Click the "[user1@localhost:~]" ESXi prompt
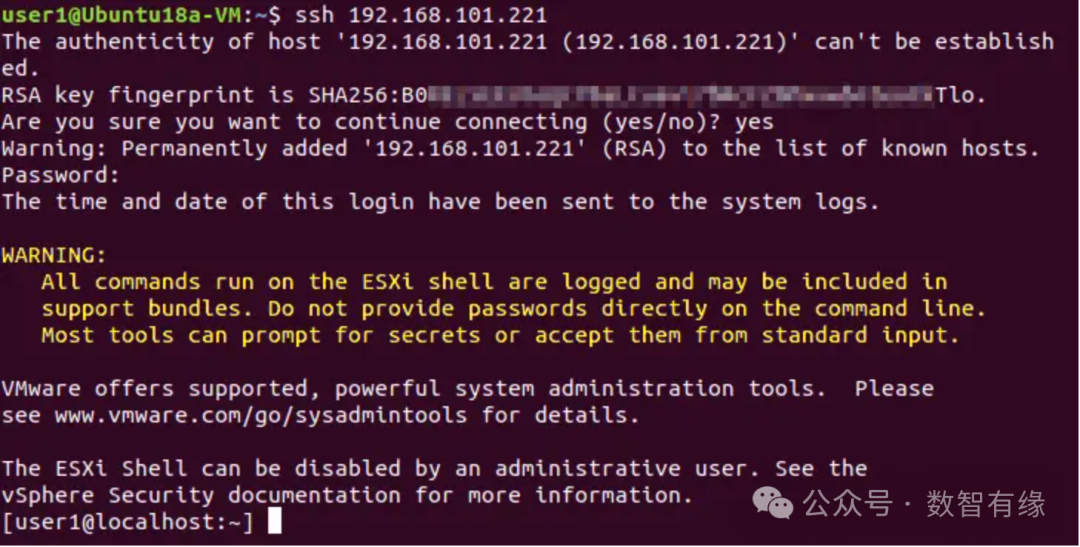The width and height of the screenshot is (1080, 547). pyautogui.click(x=128, y=522)
